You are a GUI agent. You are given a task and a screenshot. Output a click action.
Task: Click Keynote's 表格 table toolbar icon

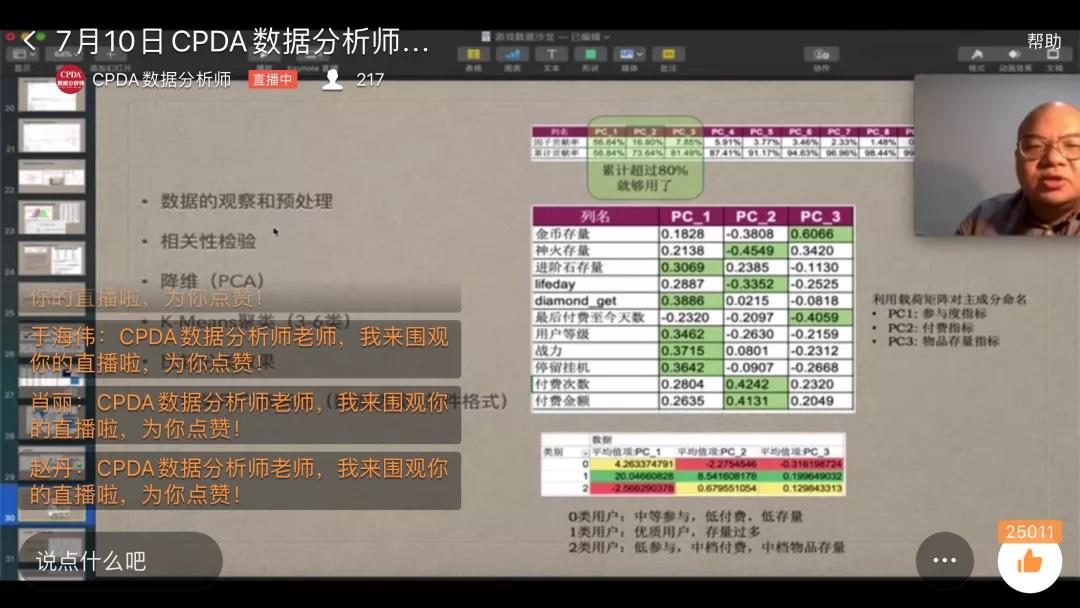473,54
